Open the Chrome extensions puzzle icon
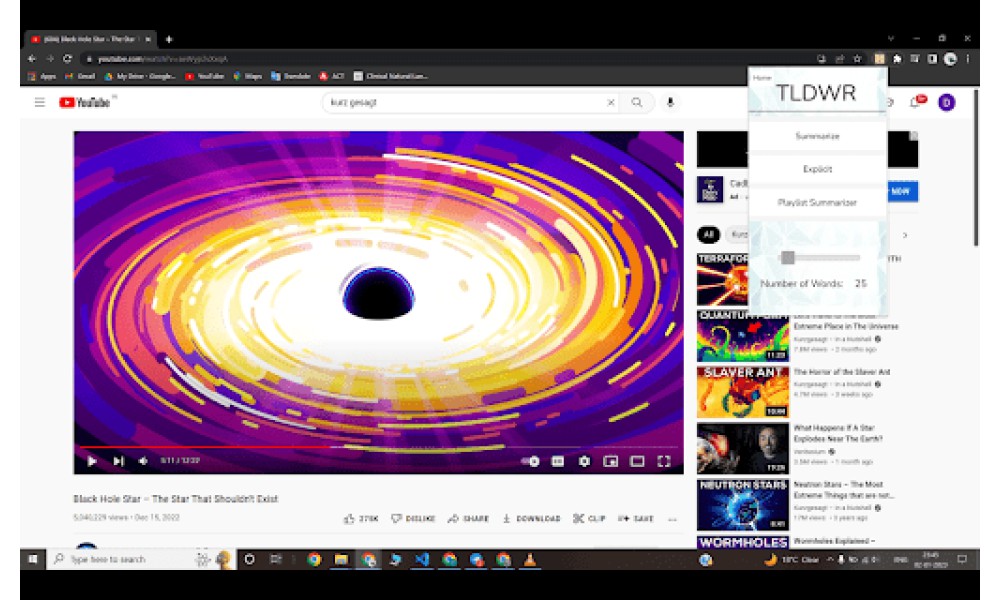 897,59
